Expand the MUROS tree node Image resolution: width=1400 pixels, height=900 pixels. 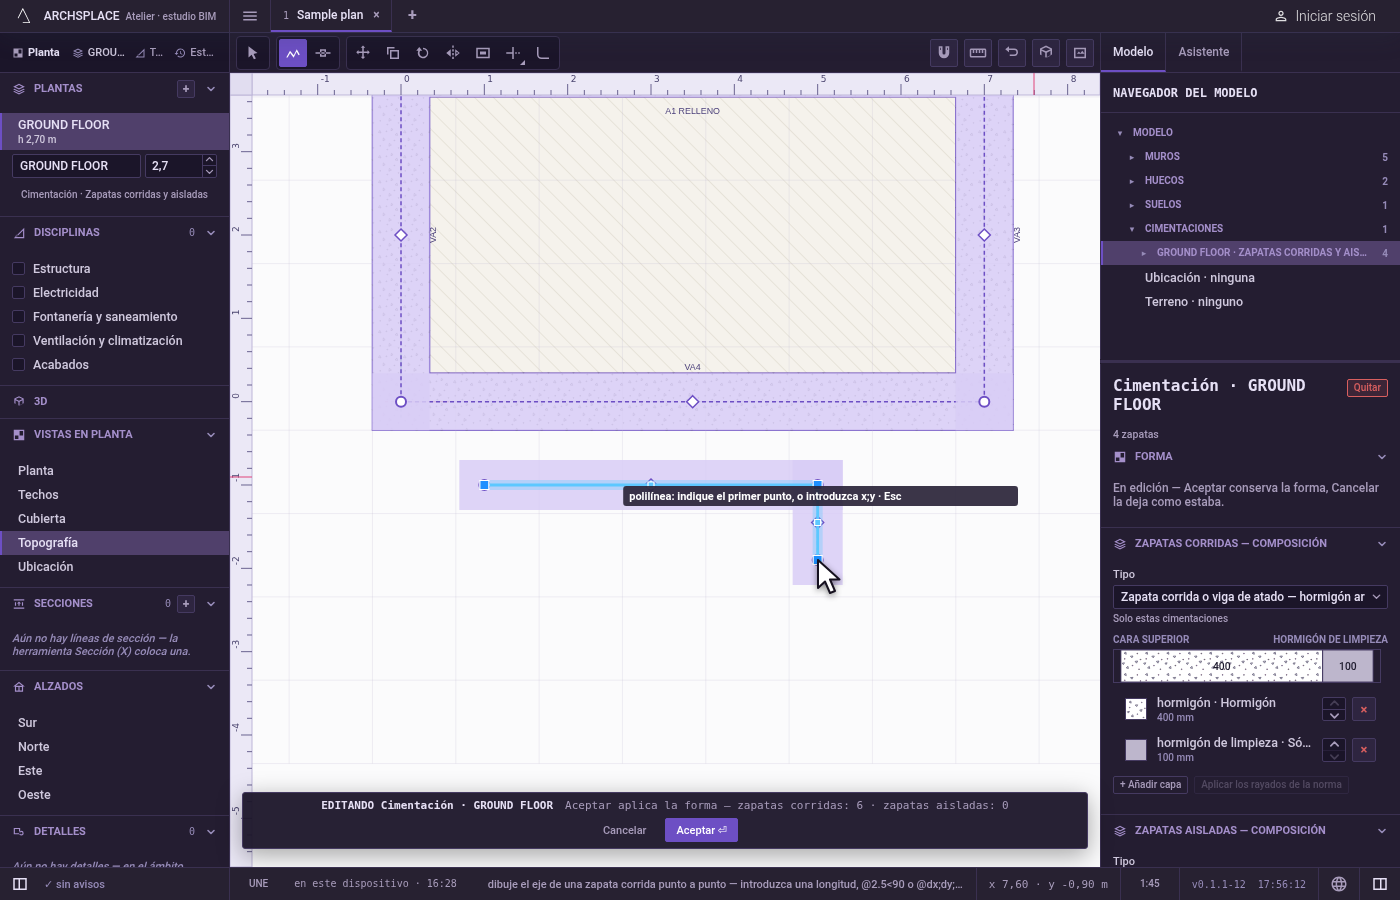coord(1132,157)
